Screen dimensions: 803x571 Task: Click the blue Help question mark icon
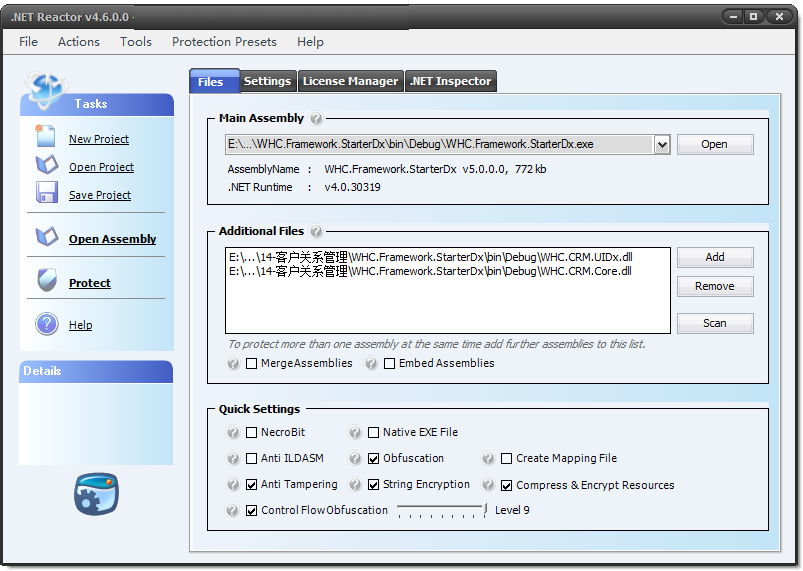(x=47, y=324)
